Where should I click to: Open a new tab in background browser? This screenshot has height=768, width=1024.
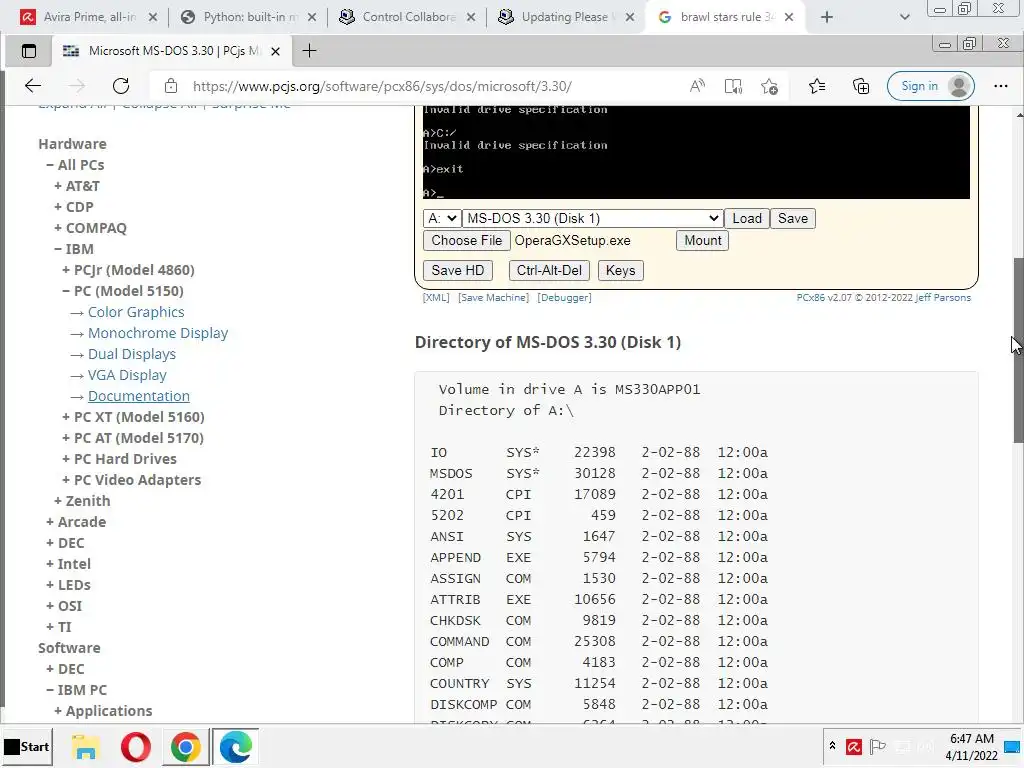coord(827,17)
